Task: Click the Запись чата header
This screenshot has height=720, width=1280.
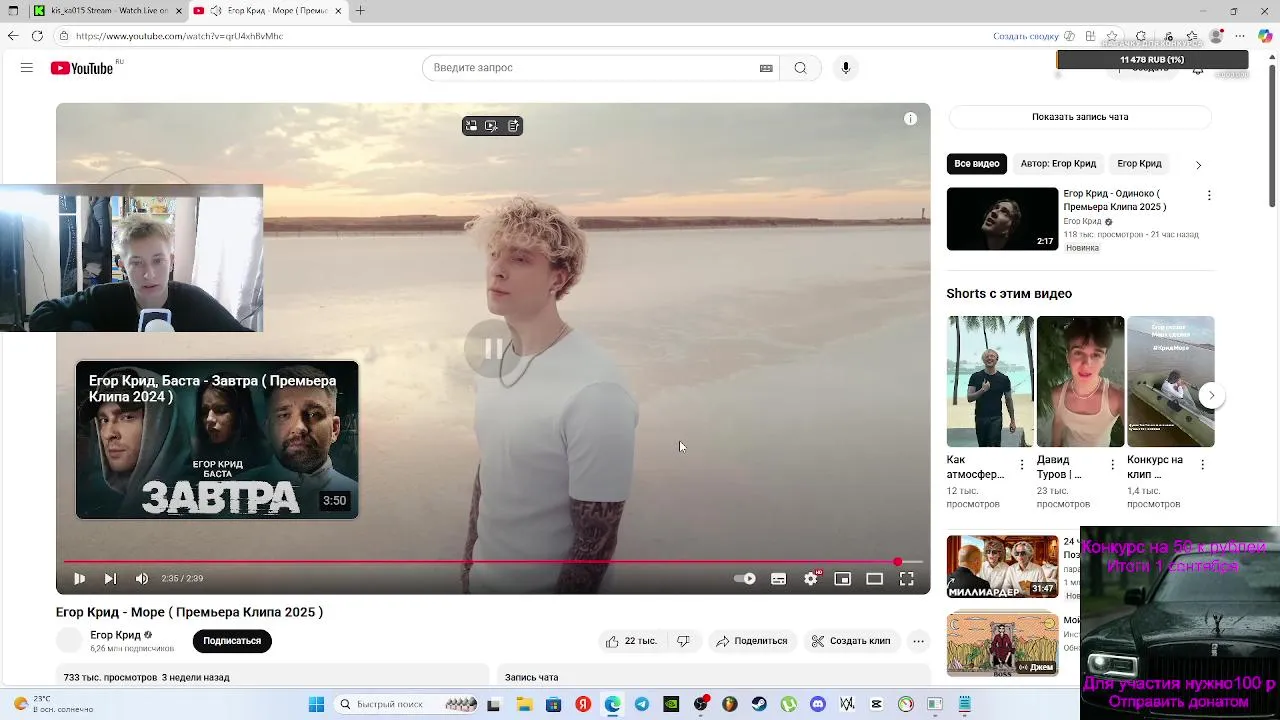Action: tap(532, 677)
